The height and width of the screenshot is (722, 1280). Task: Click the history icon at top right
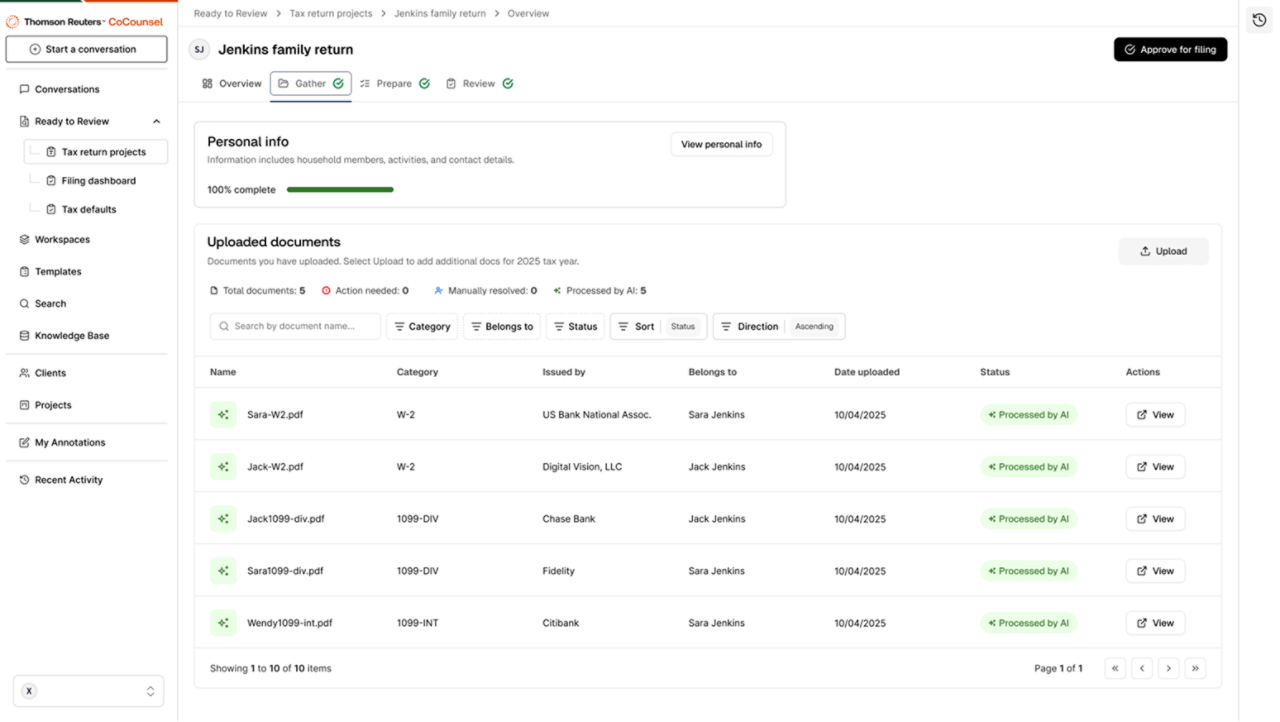click(x=1258, y=19)
